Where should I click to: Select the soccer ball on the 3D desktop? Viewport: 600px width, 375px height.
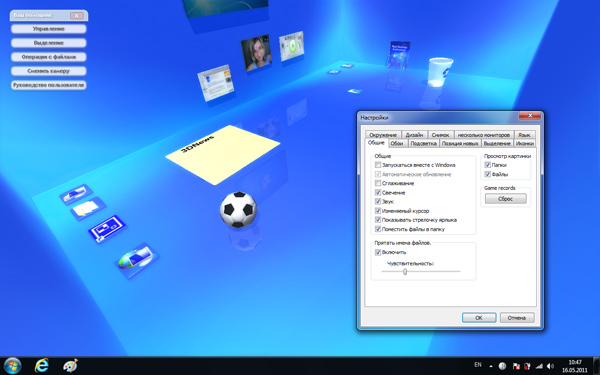click(238, 209)
